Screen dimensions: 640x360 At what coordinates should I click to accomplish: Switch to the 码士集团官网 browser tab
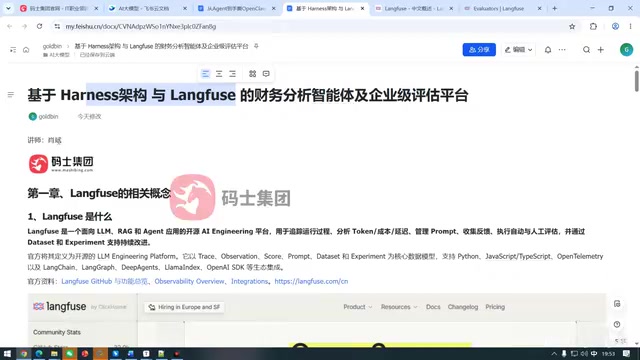pos(59,9)
